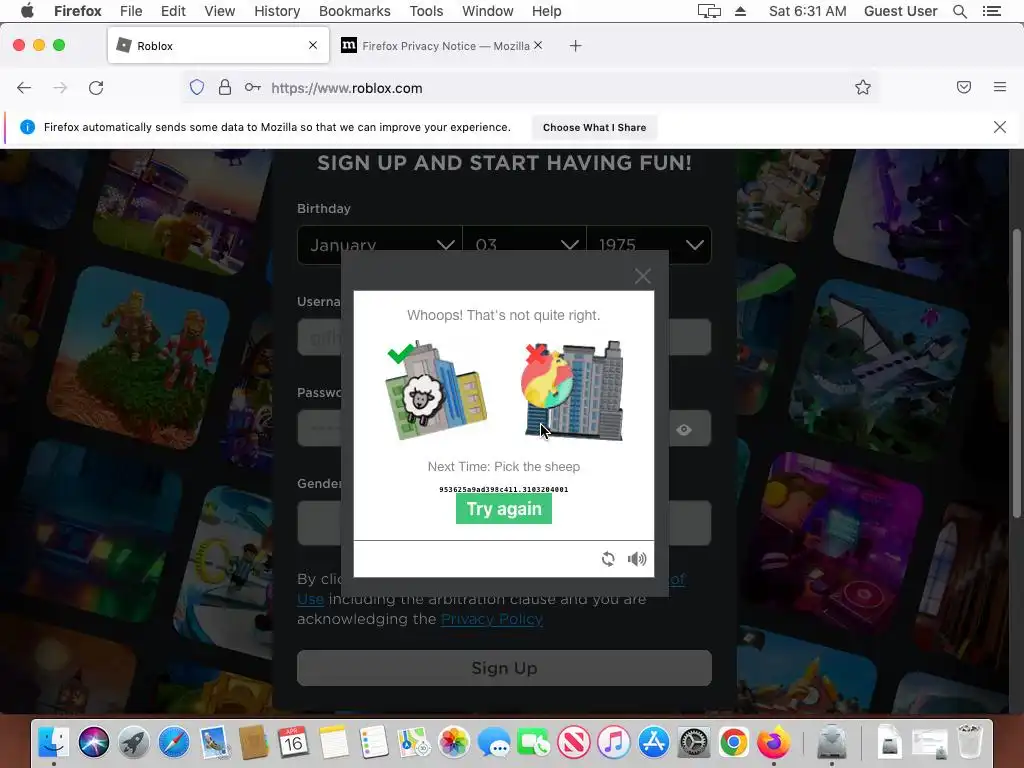Expand the birthday day dropdown
This screenshot has height=768, width=1024.
[x=524, y=245]
